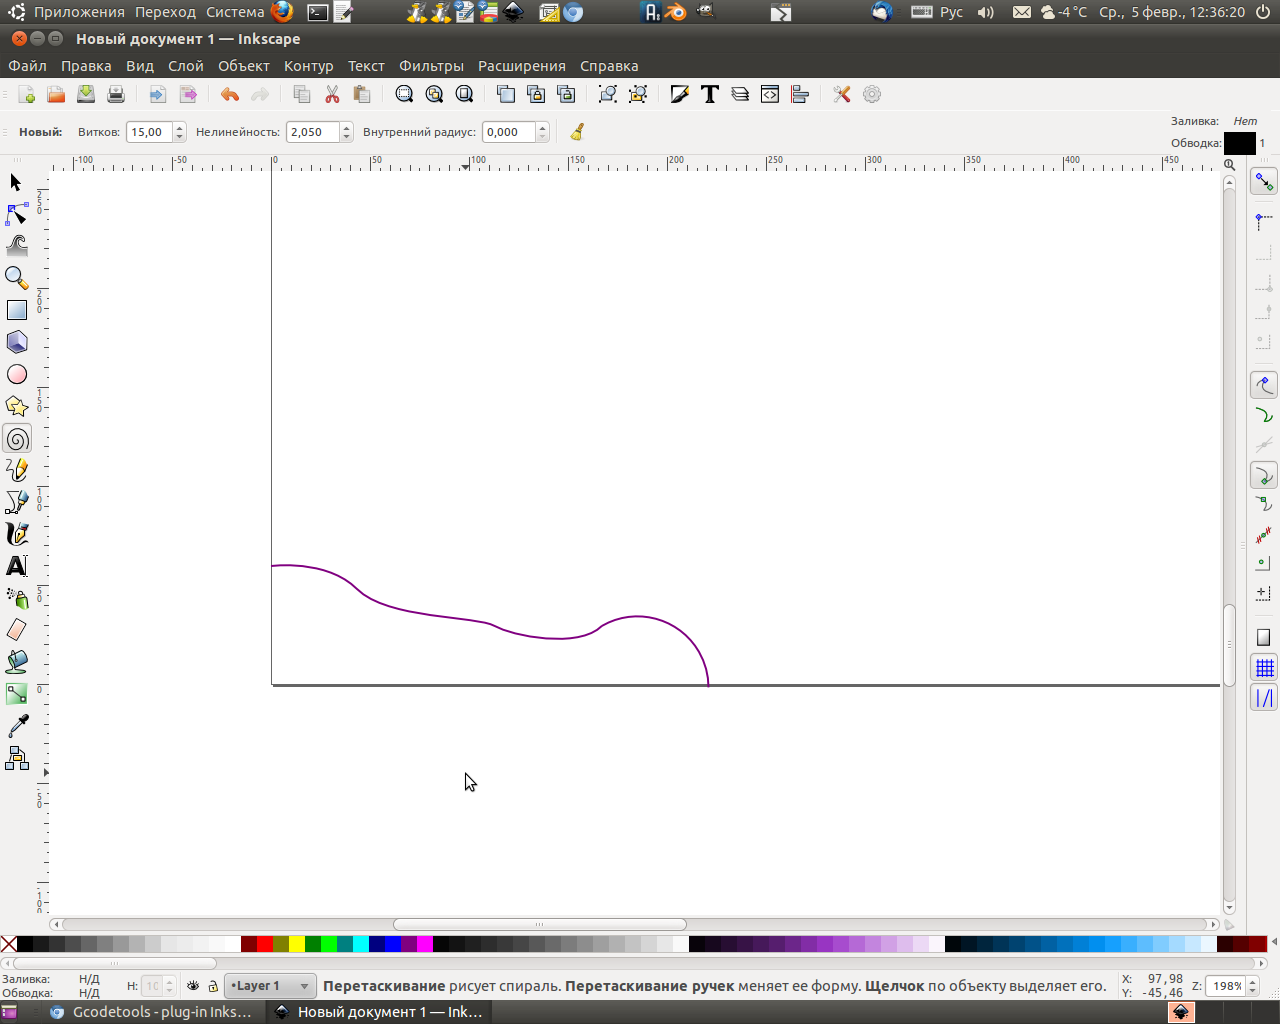The height and width of the screenshot is (1024, 1280).
Task: Toggle snap to page border
Action: [1264, 637]
